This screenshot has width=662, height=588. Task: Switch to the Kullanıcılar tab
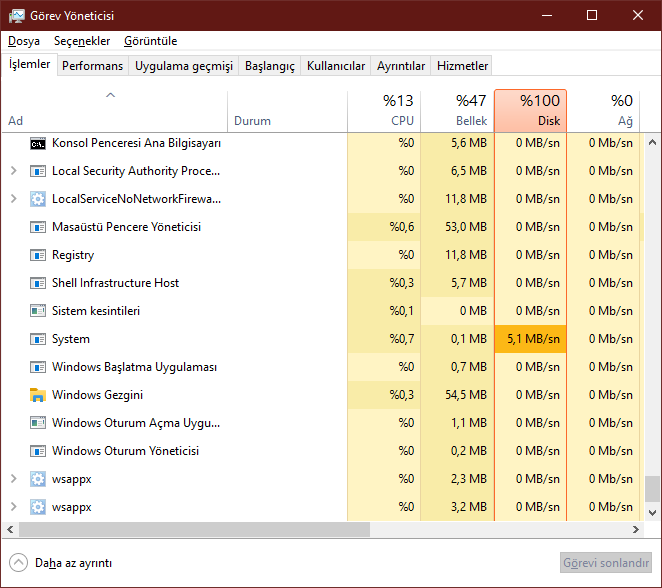click(336, 66)
